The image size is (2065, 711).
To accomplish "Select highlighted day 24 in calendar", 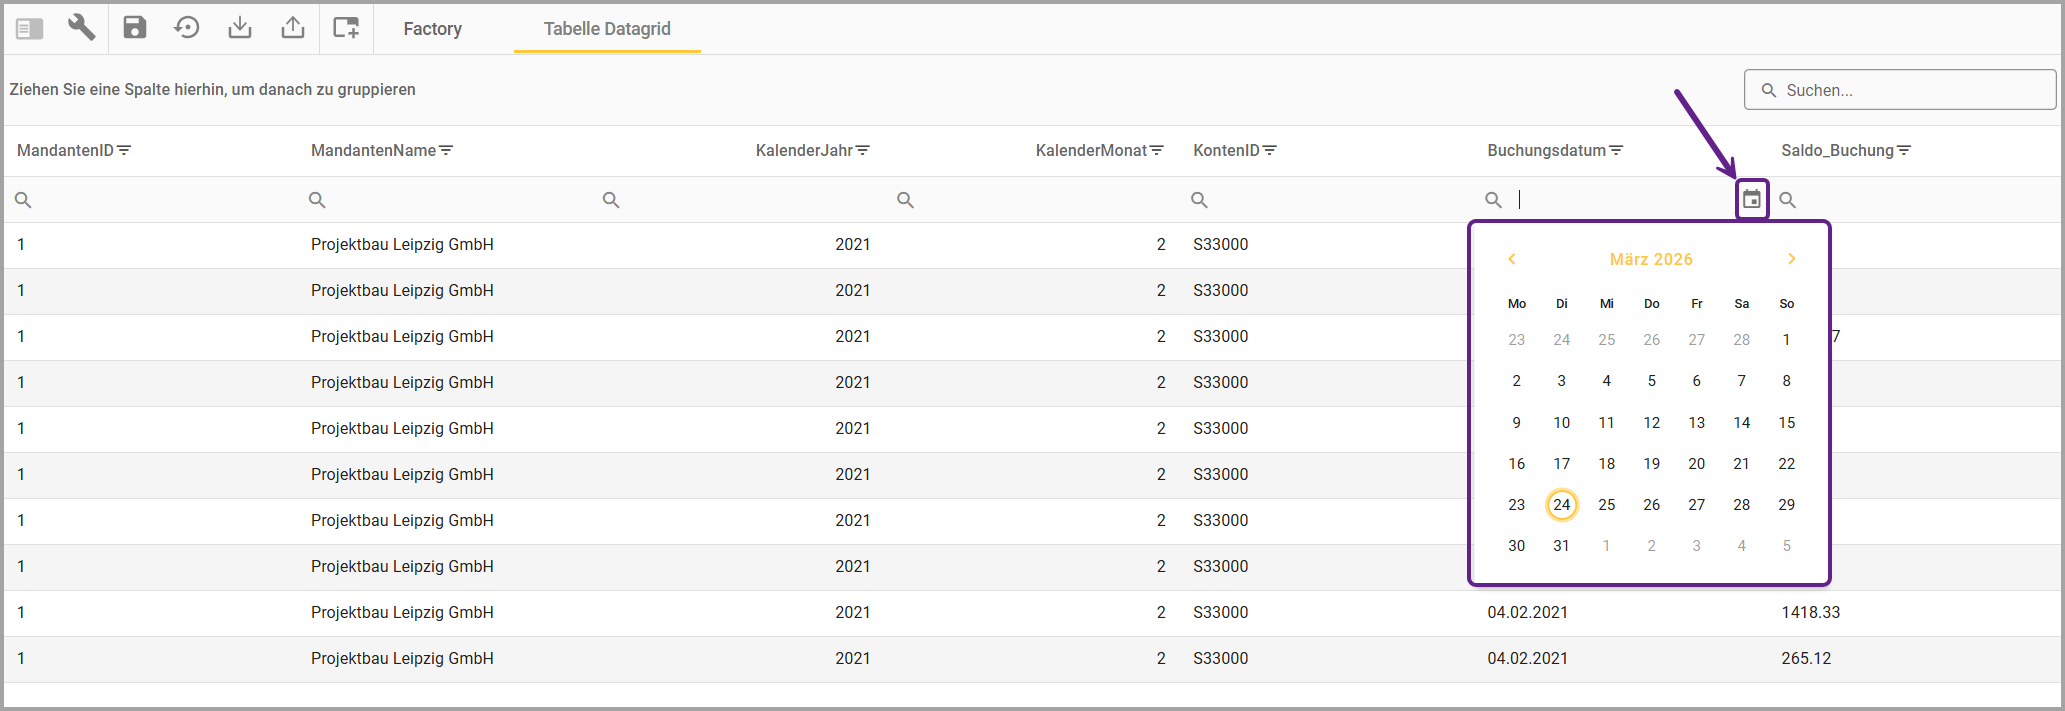I will click(1561, 505).
